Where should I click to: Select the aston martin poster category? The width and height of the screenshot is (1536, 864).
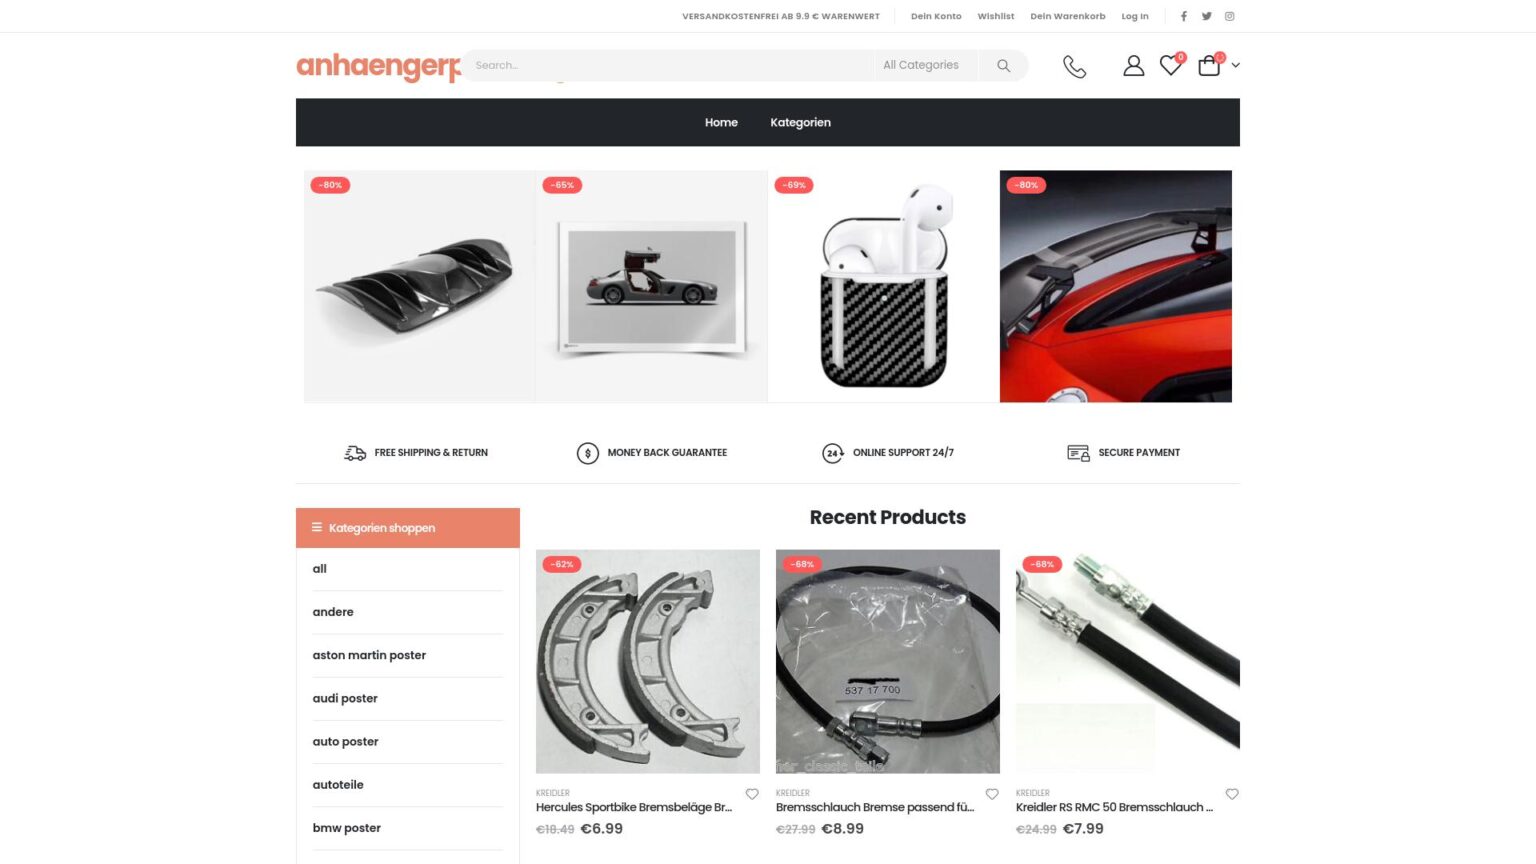[x=369, y=655]
